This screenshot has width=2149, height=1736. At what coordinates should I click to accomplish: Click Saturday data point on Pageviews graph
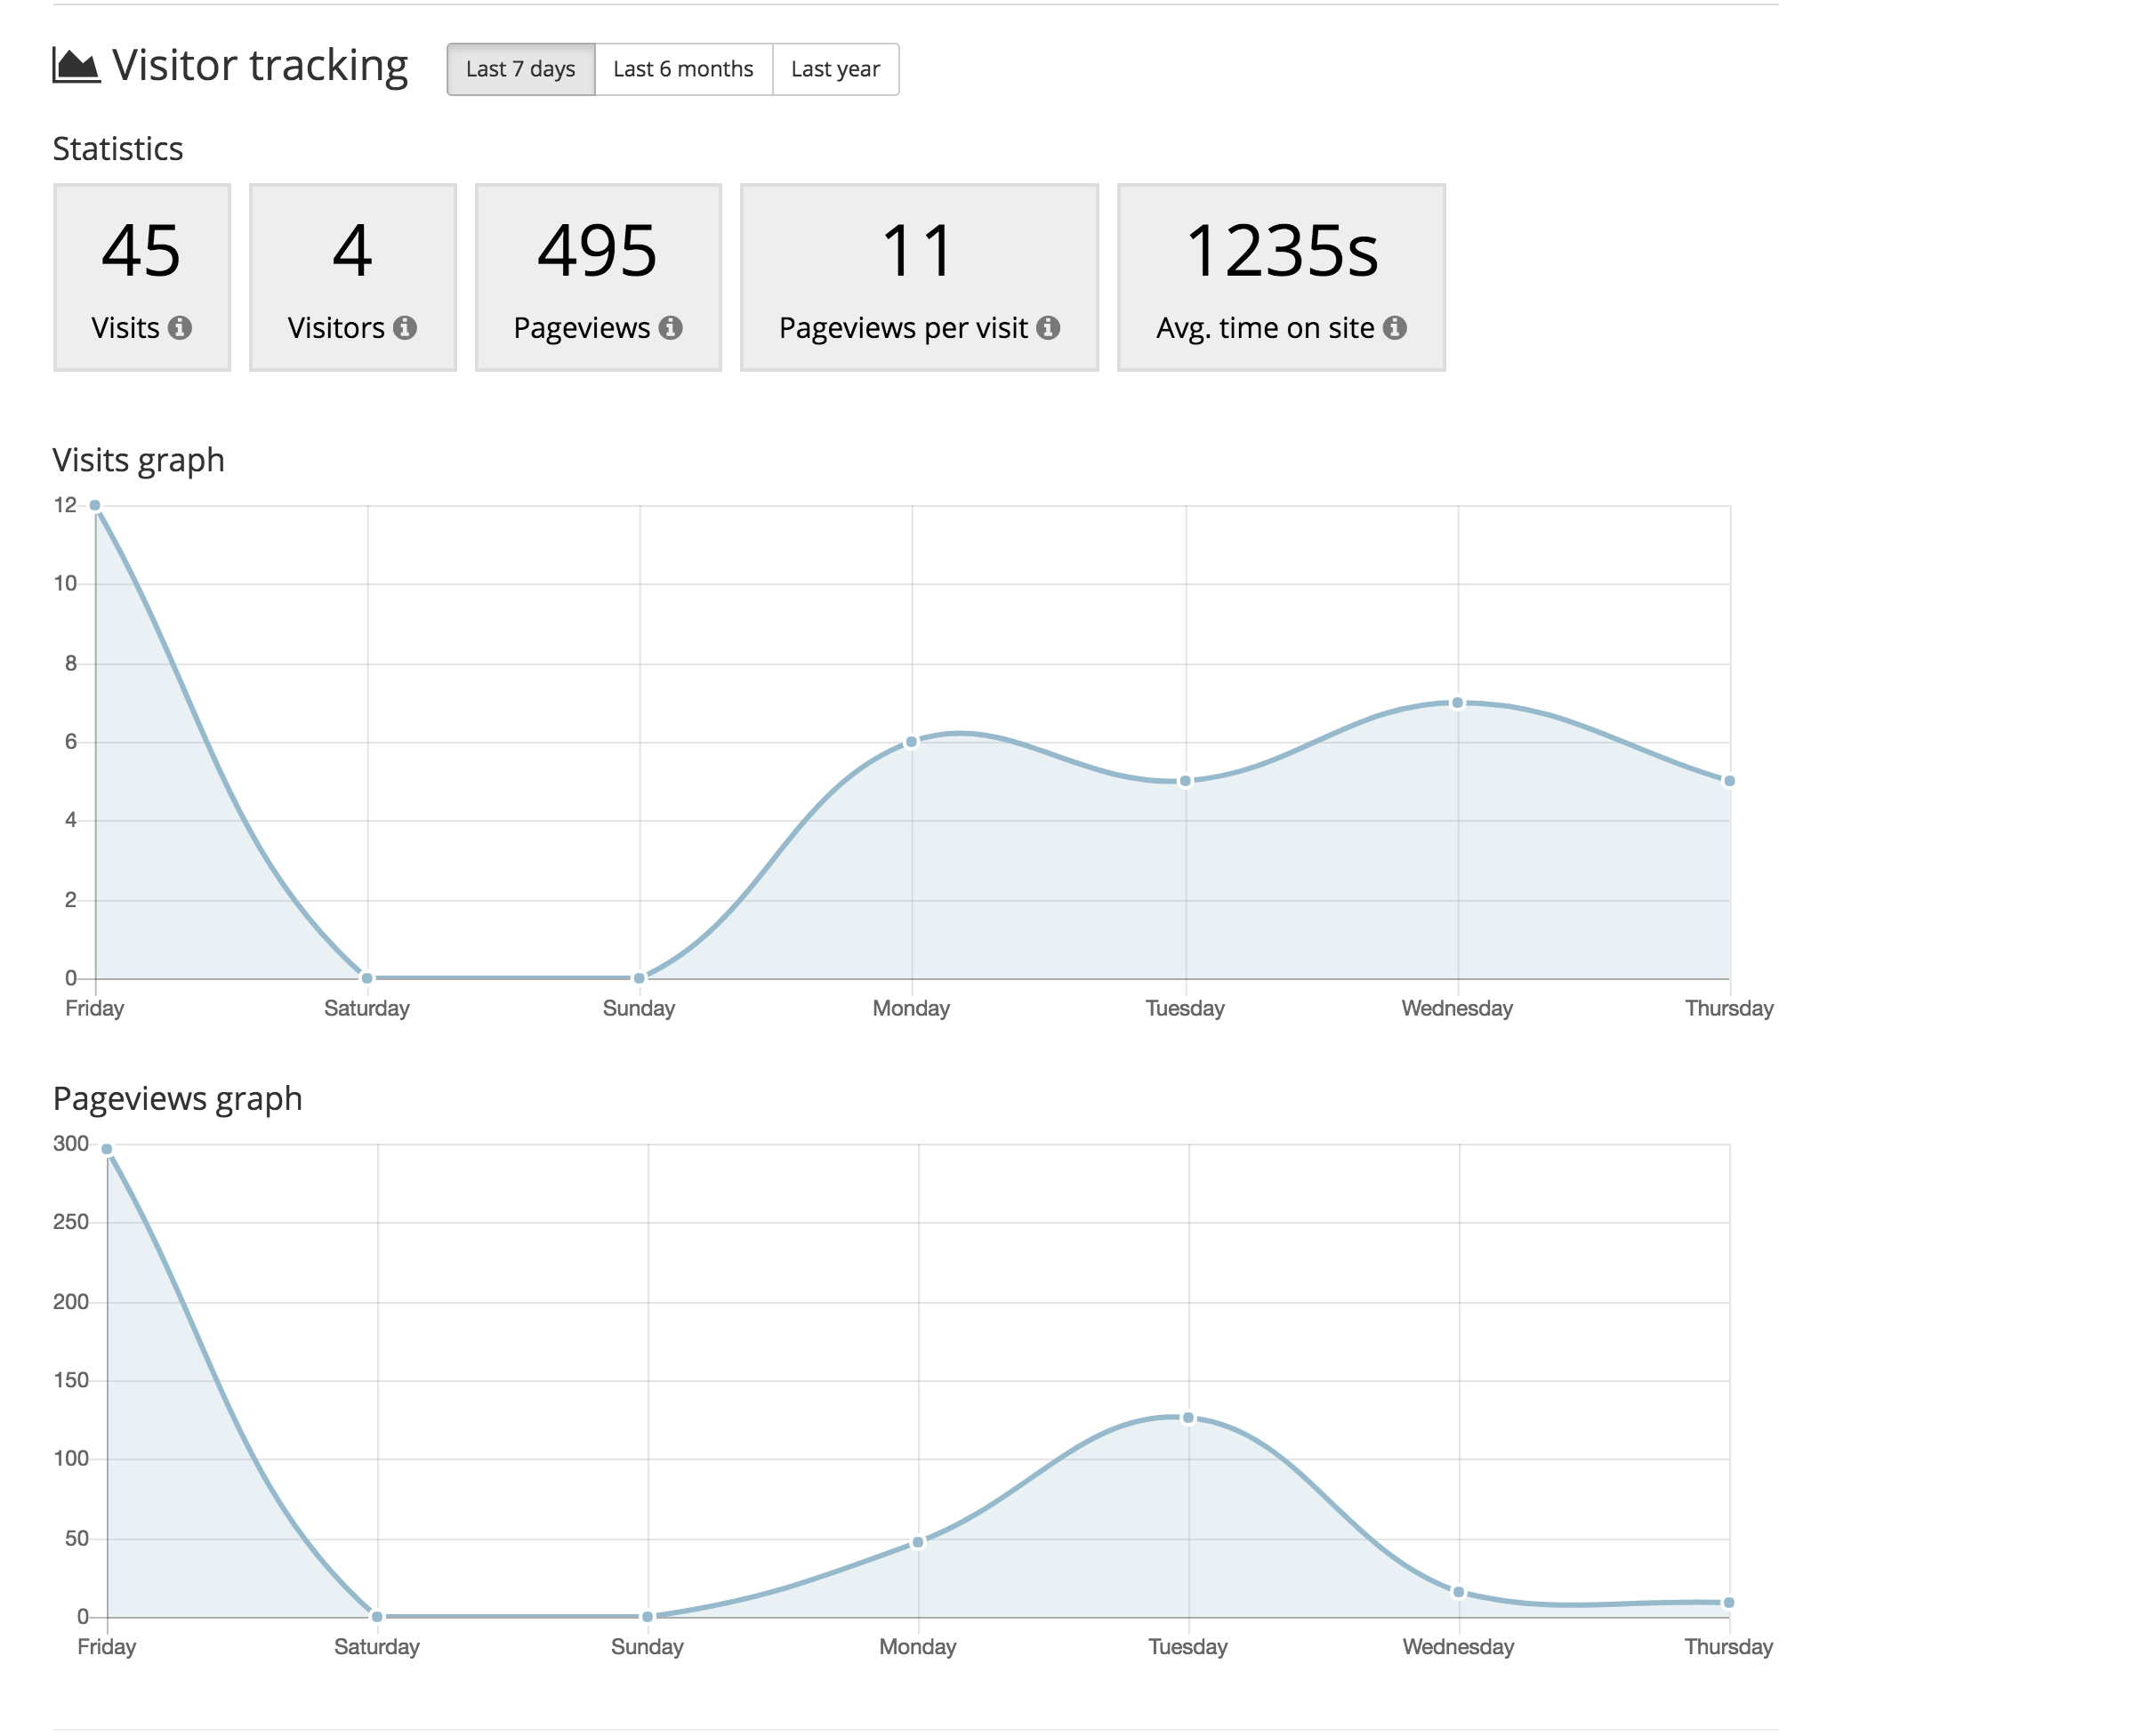[377, 1616]
